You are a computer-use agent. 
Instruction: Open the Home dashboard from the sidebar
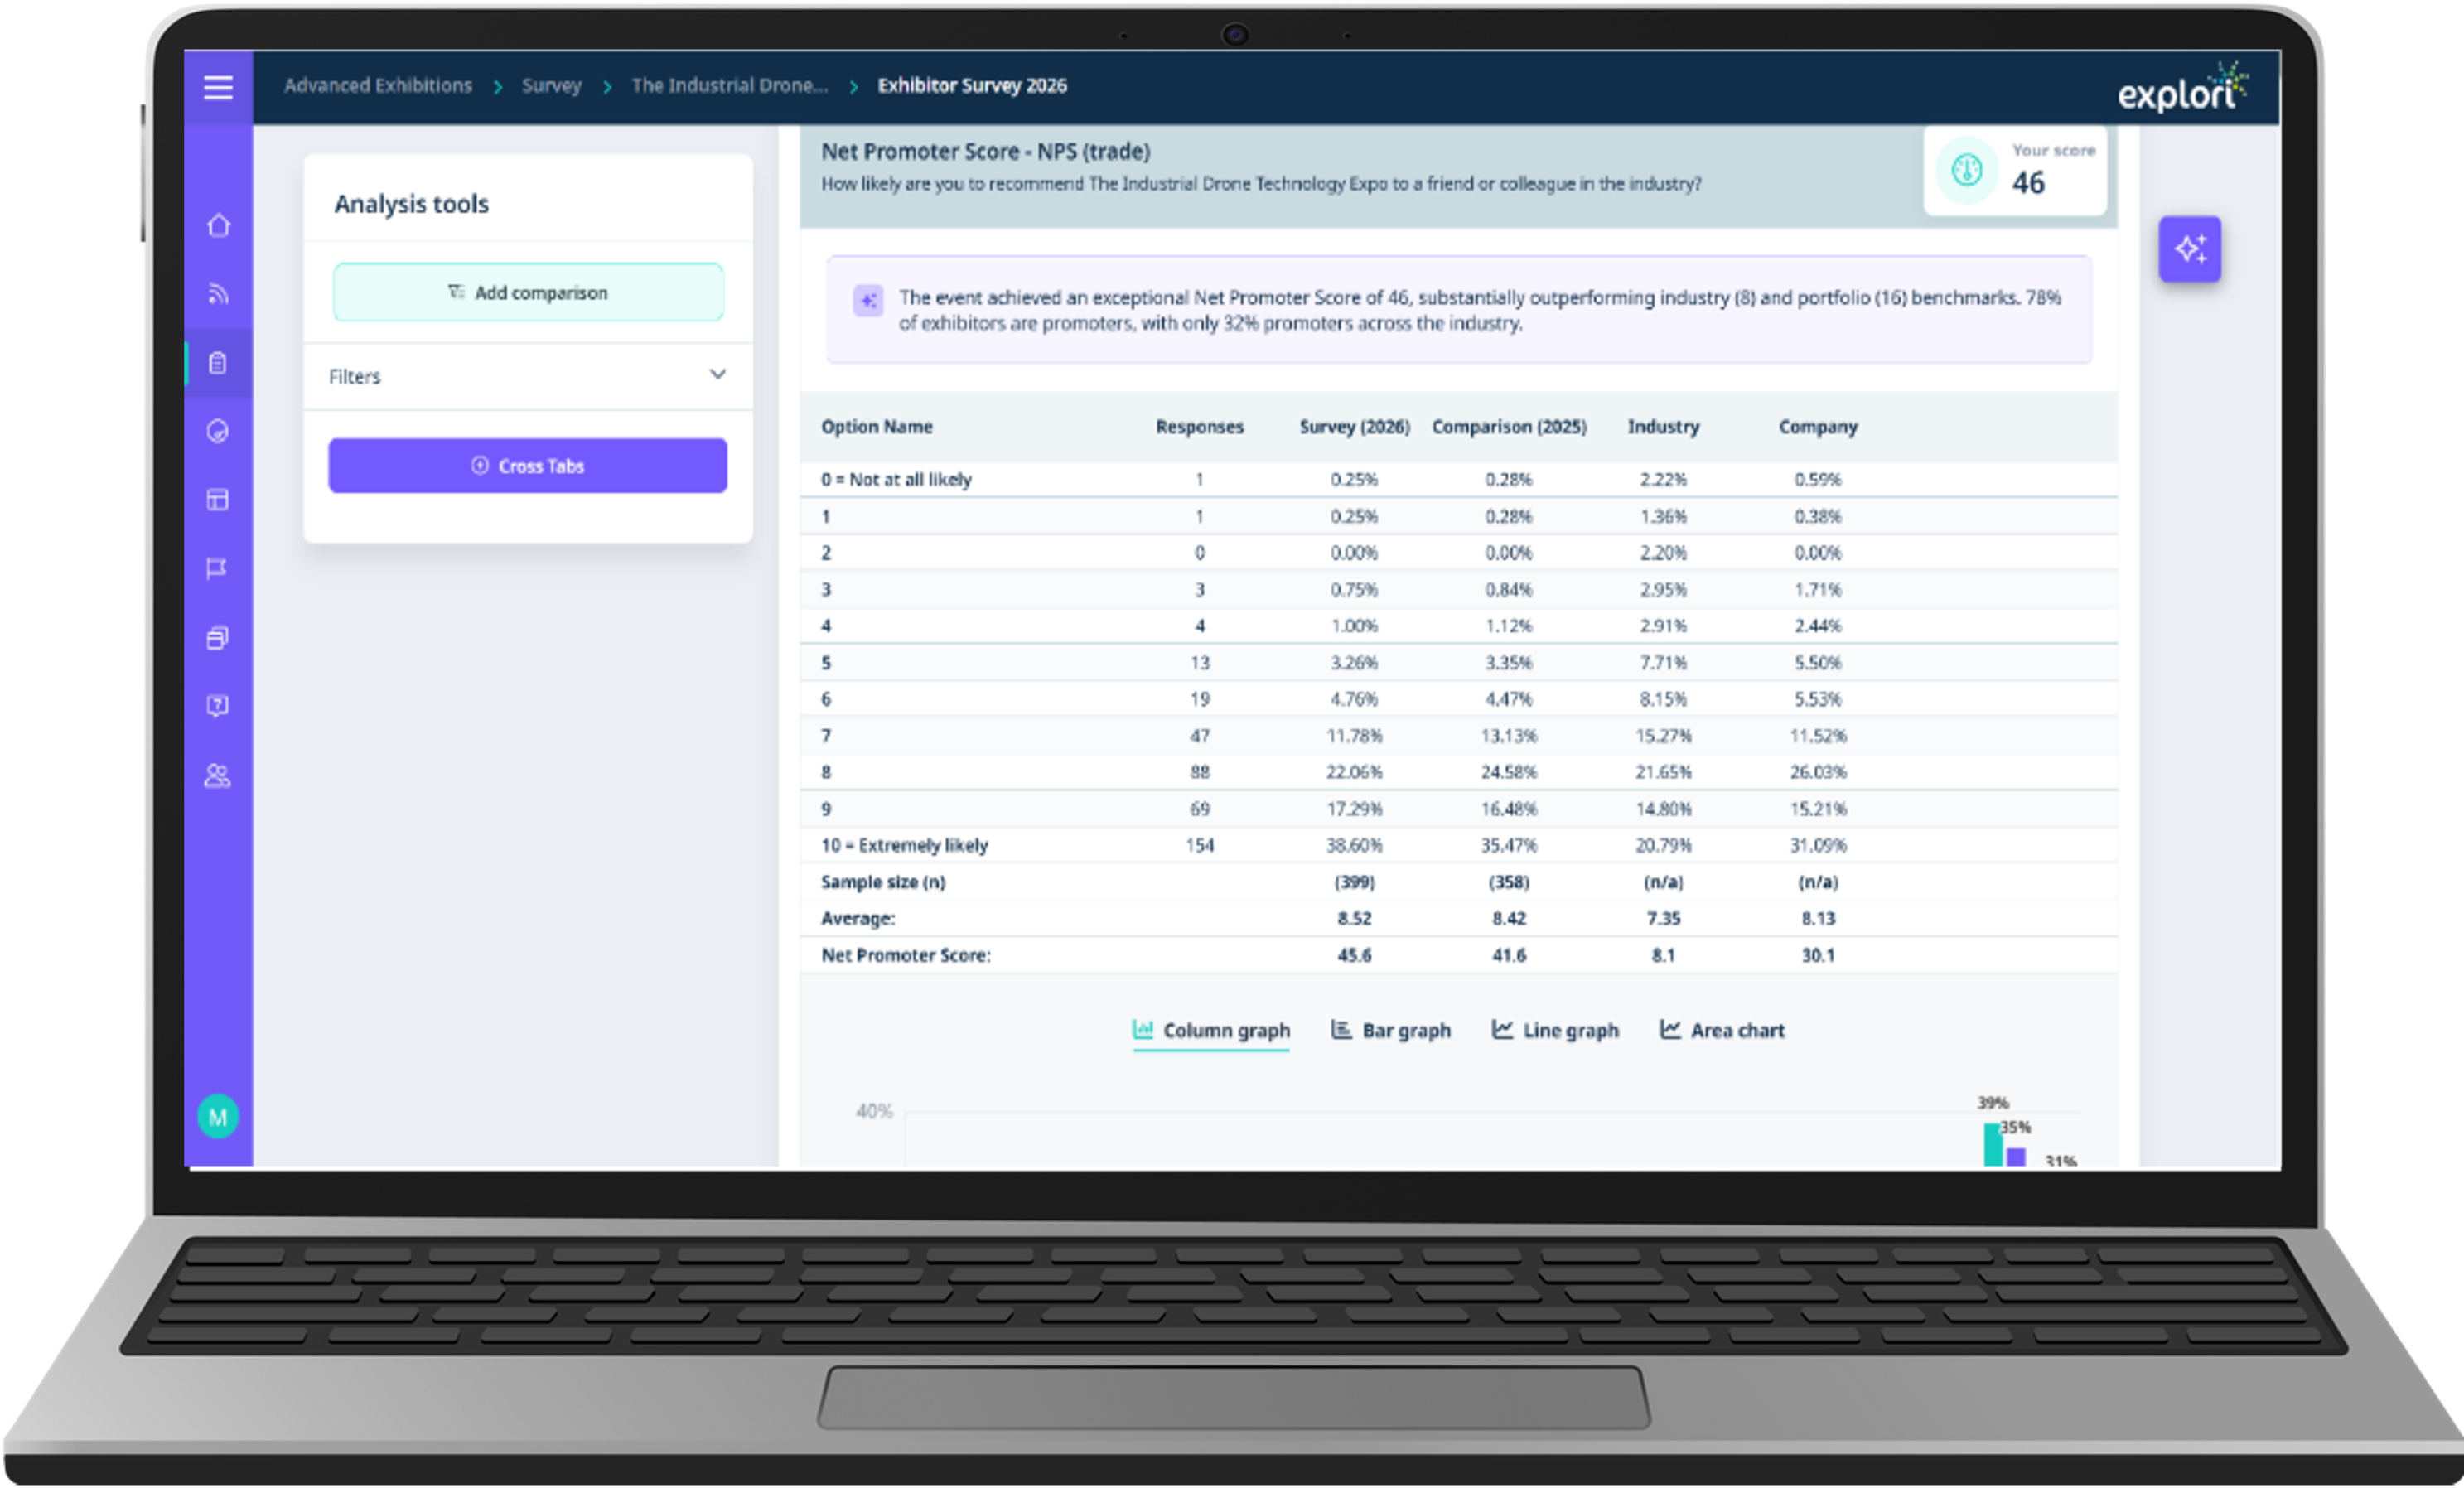click(218, 226)
